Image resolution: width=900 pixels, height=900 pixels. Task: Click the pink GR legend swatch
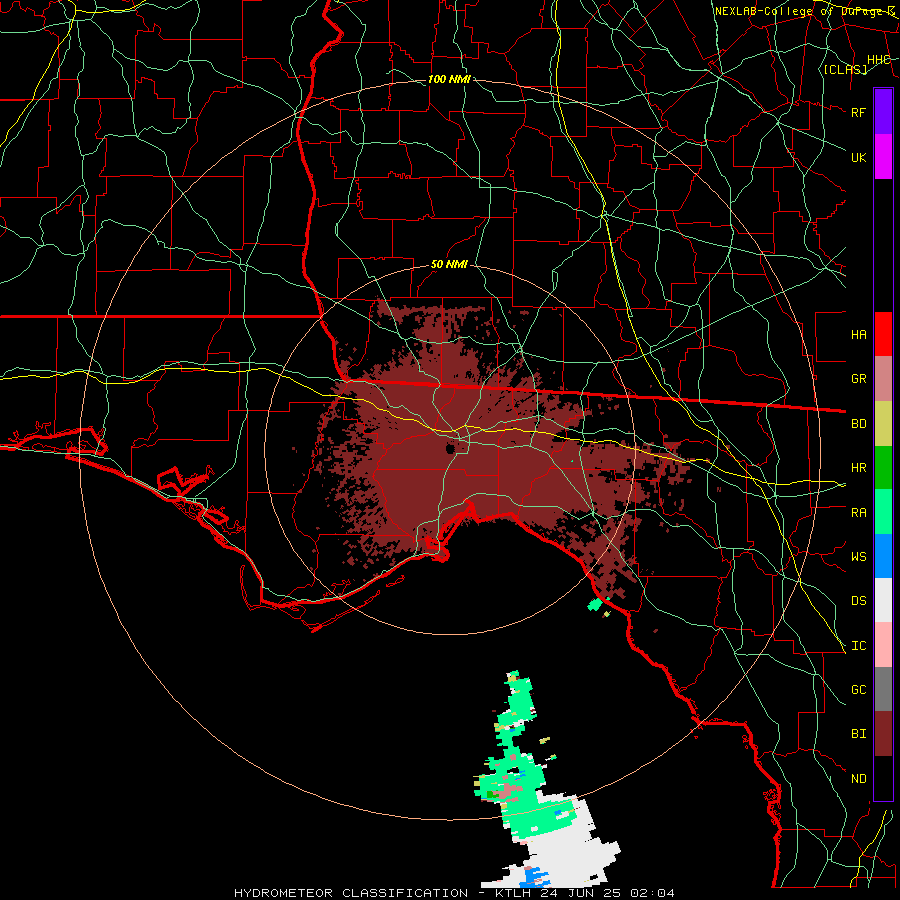[x=883, y=379]
